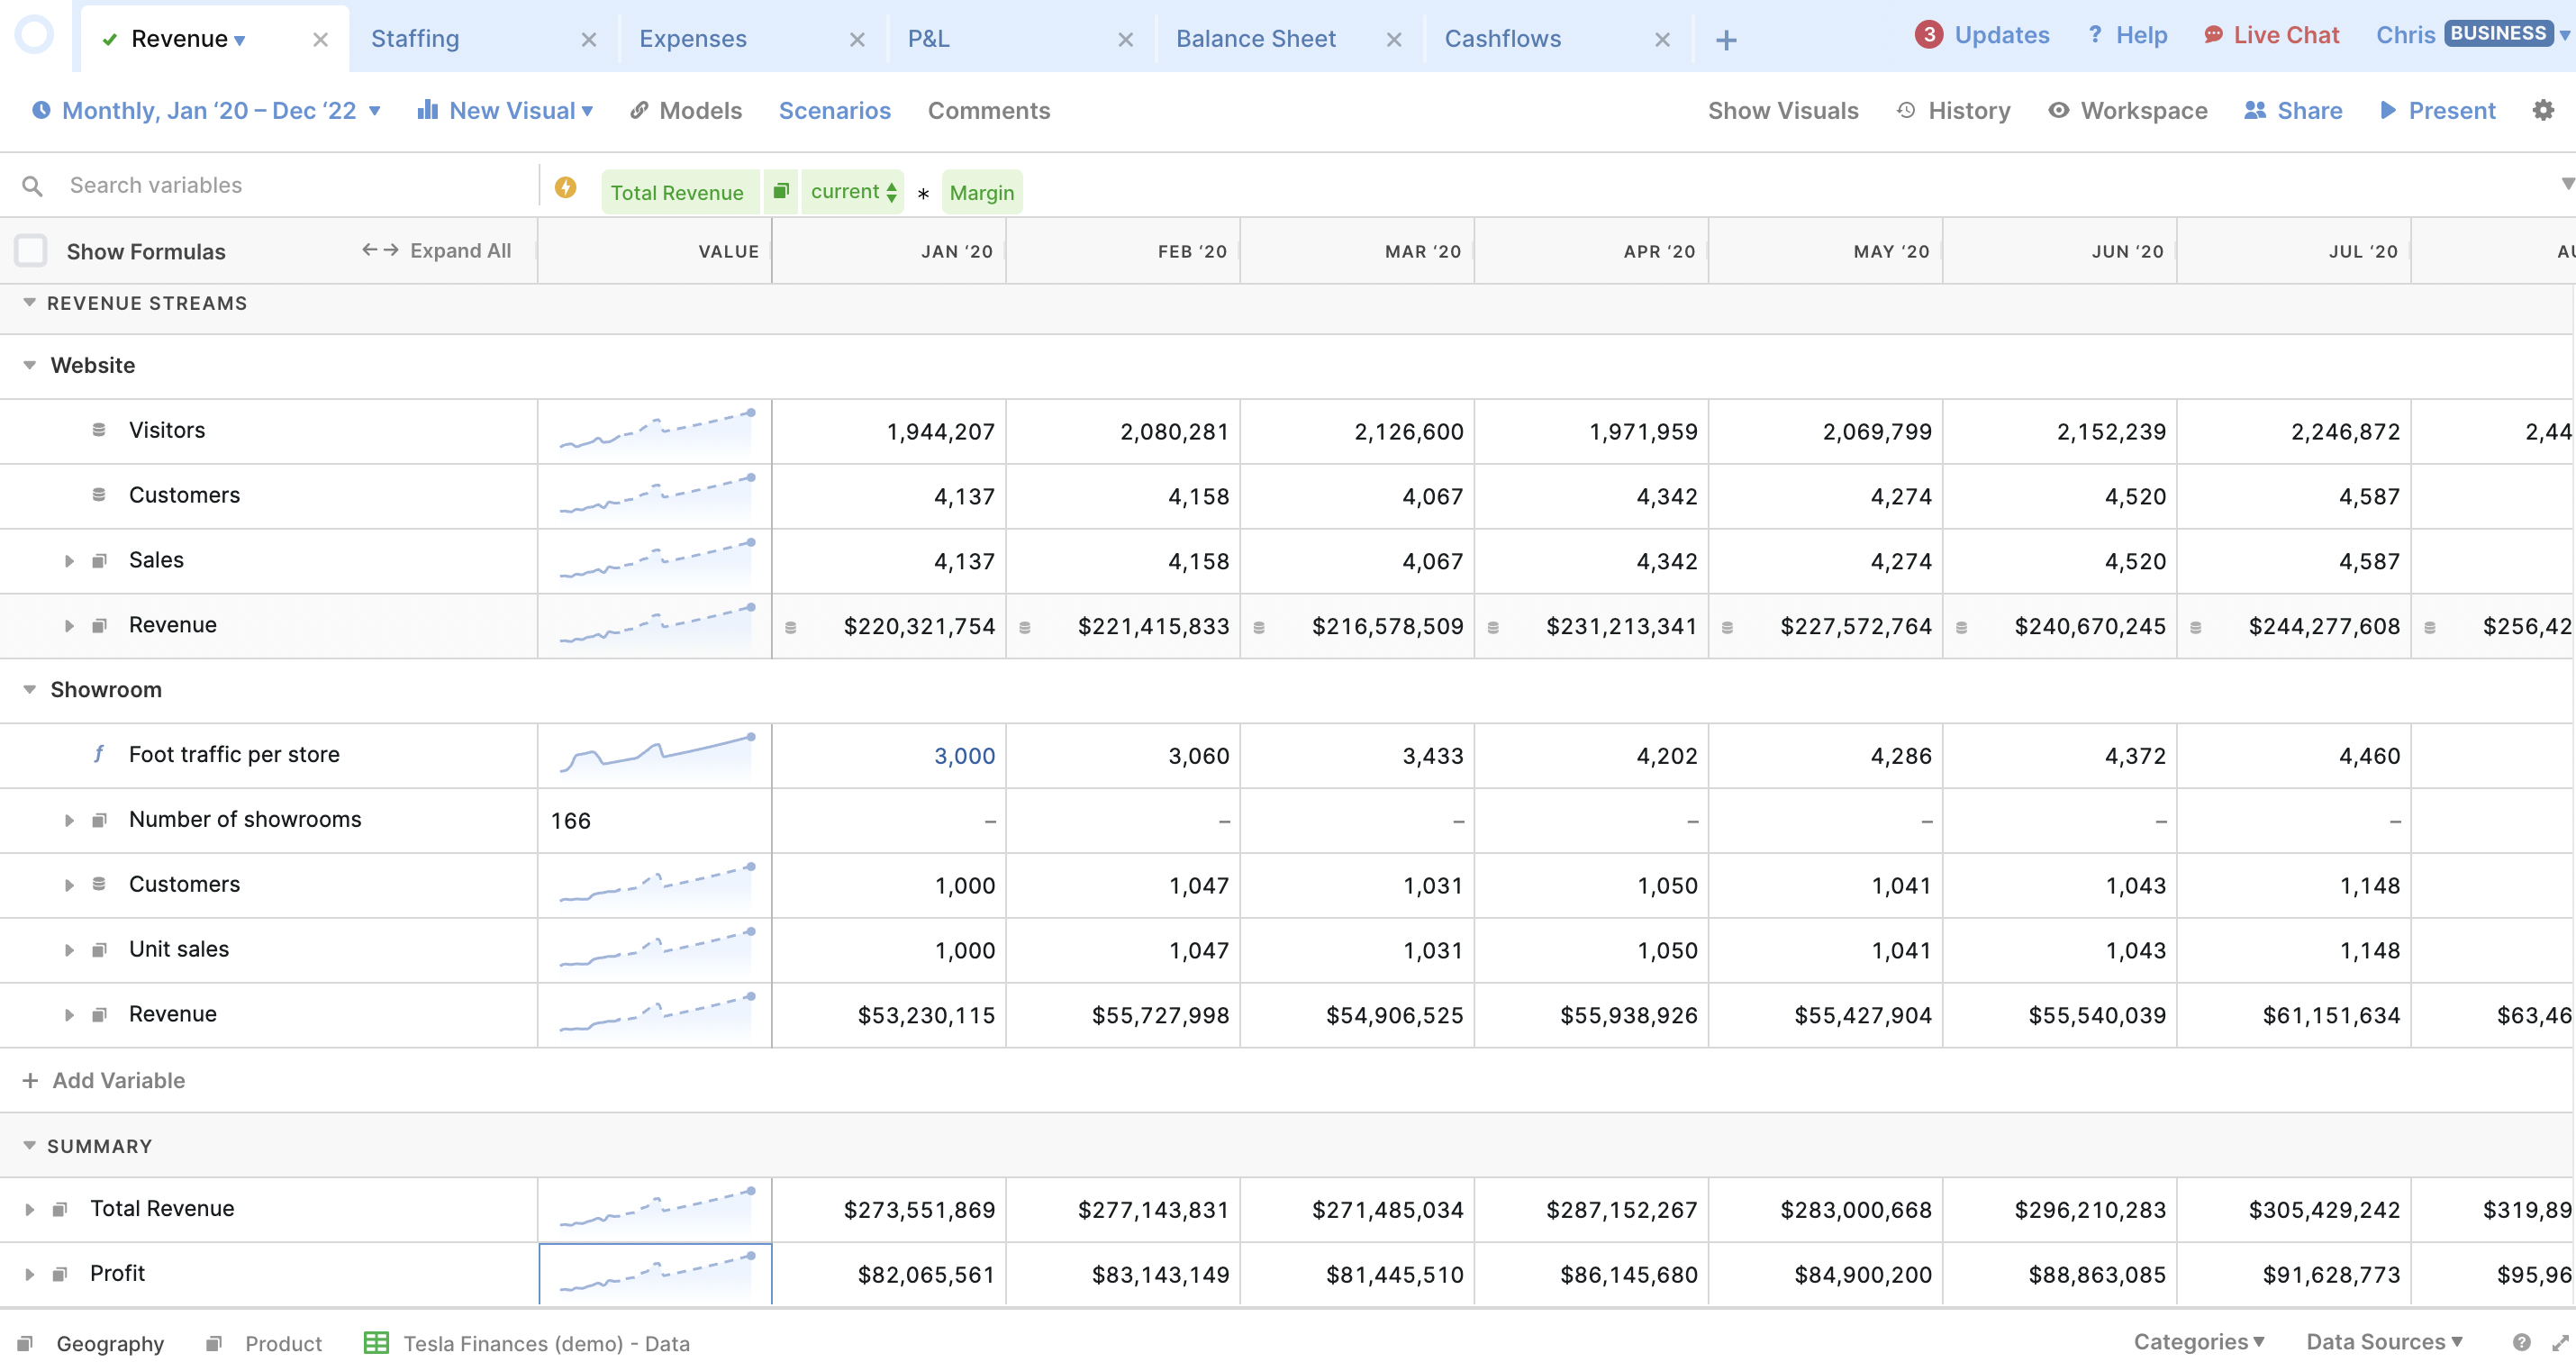This screenshot has width=2576, height=1362.
Task: Click Add Variable
Action: click(104, 1081)
